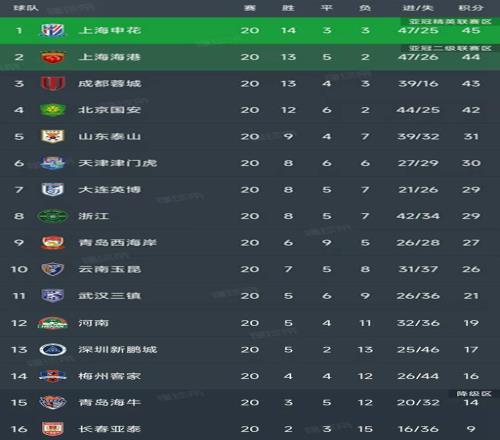Click the Zhejiang round green emblem
The width and height of the screenshot is (500, 440).
pyautogui.click(x=52, y=216)
